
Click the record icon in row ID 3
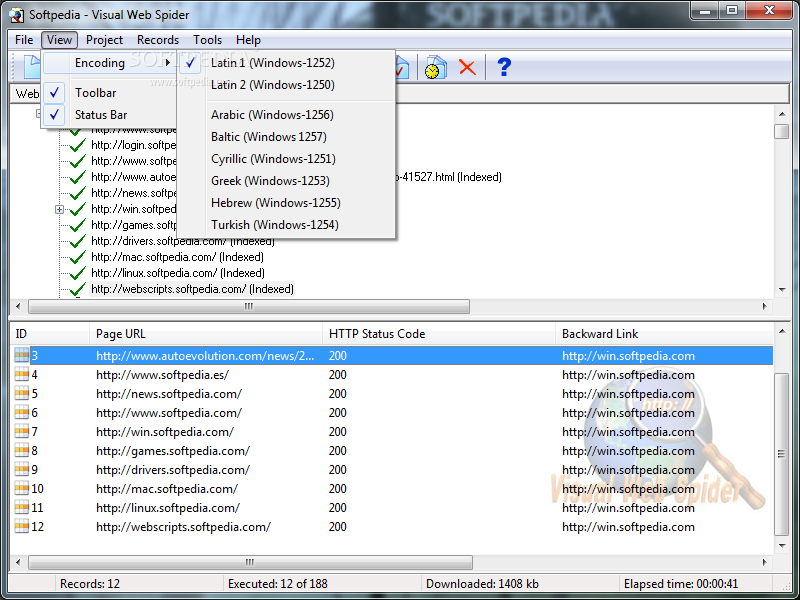click(x=21, y=356)
